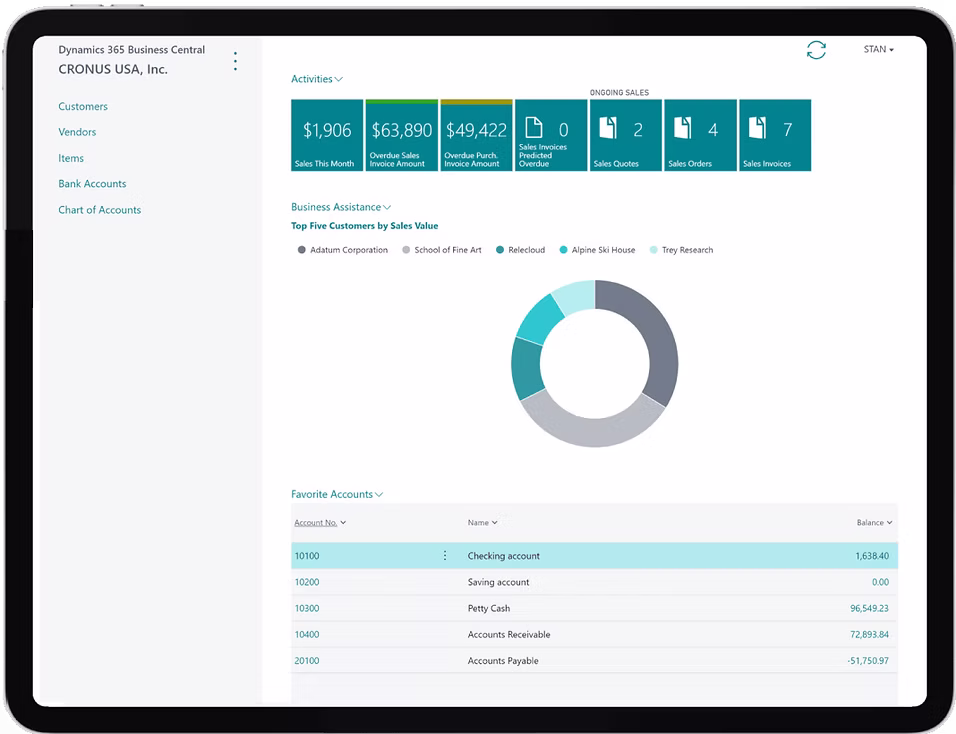Collapse the Favorite Accounts section
The width and height of the screenshot is (956, 734).
point(337,494)
